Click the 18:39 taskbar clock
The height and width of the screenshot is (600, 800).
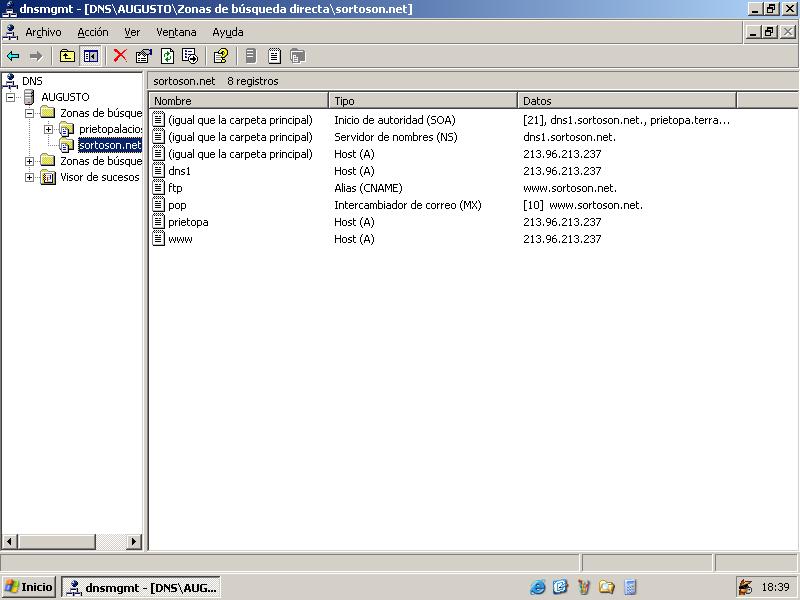tap(775, 587)
